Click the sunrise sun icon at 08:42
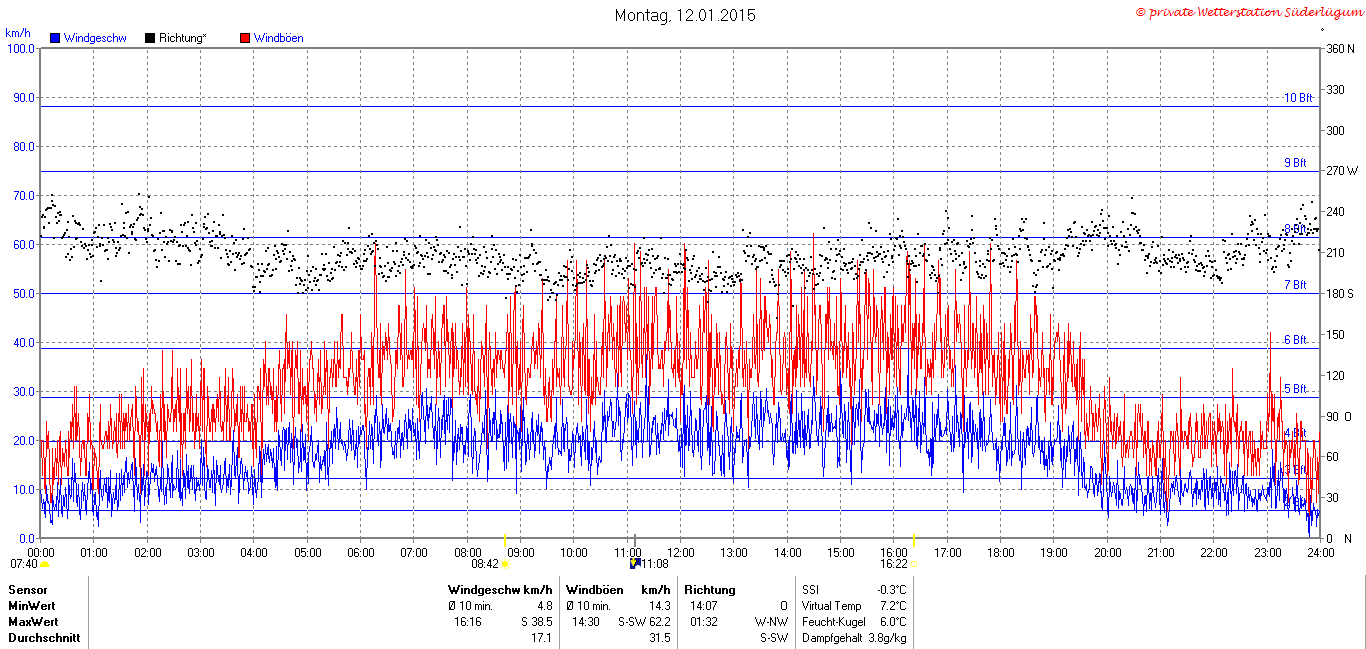The width and height of the screenshot is (1366, 649). 505,564
